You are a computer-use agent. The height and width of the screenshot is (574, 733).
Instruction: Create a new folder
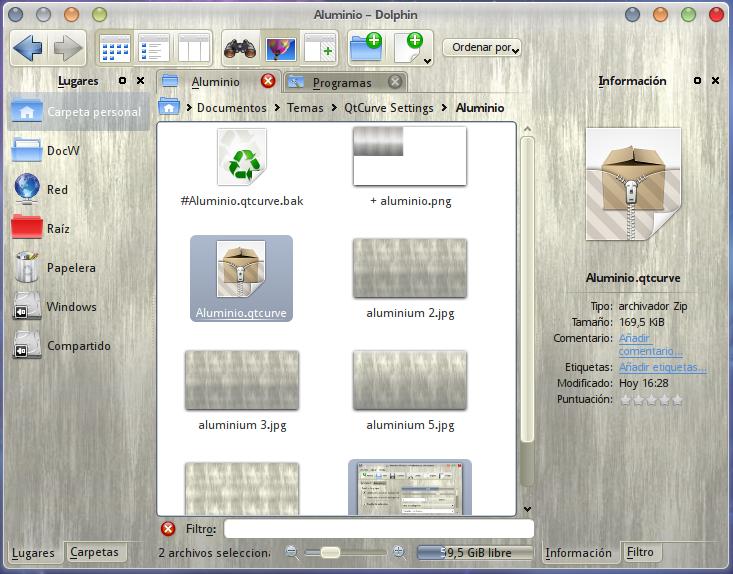click(366, 48)
